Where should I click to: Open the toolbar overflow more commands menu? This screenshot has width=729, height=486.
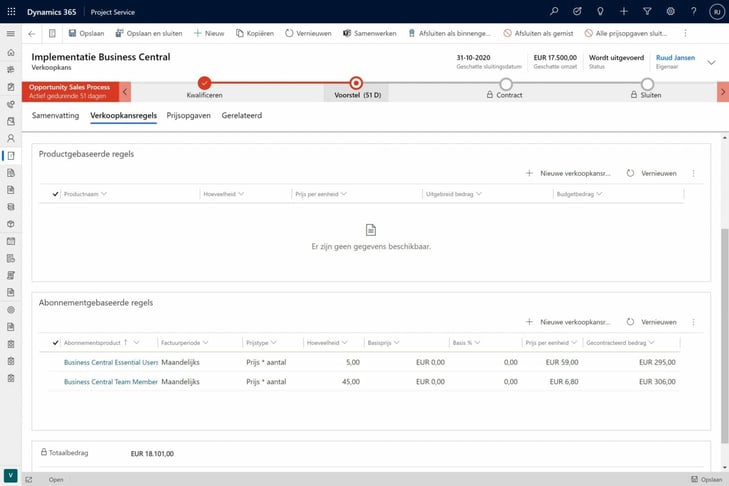click(685, 33)
